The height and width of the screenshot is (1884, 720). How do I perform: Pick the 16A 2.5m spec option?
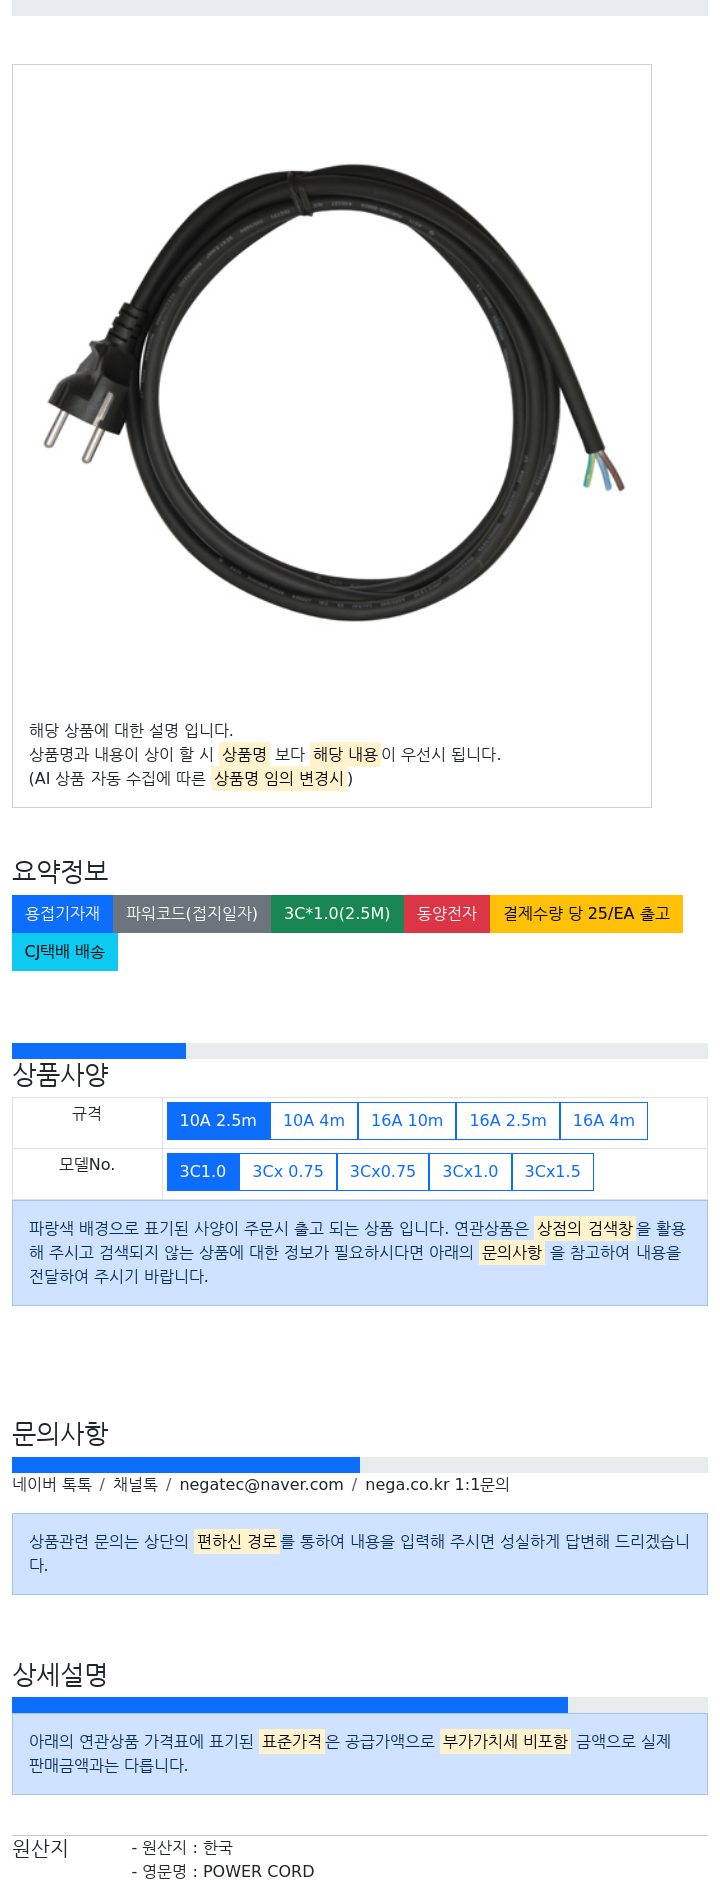click(x=508, y=1121)
